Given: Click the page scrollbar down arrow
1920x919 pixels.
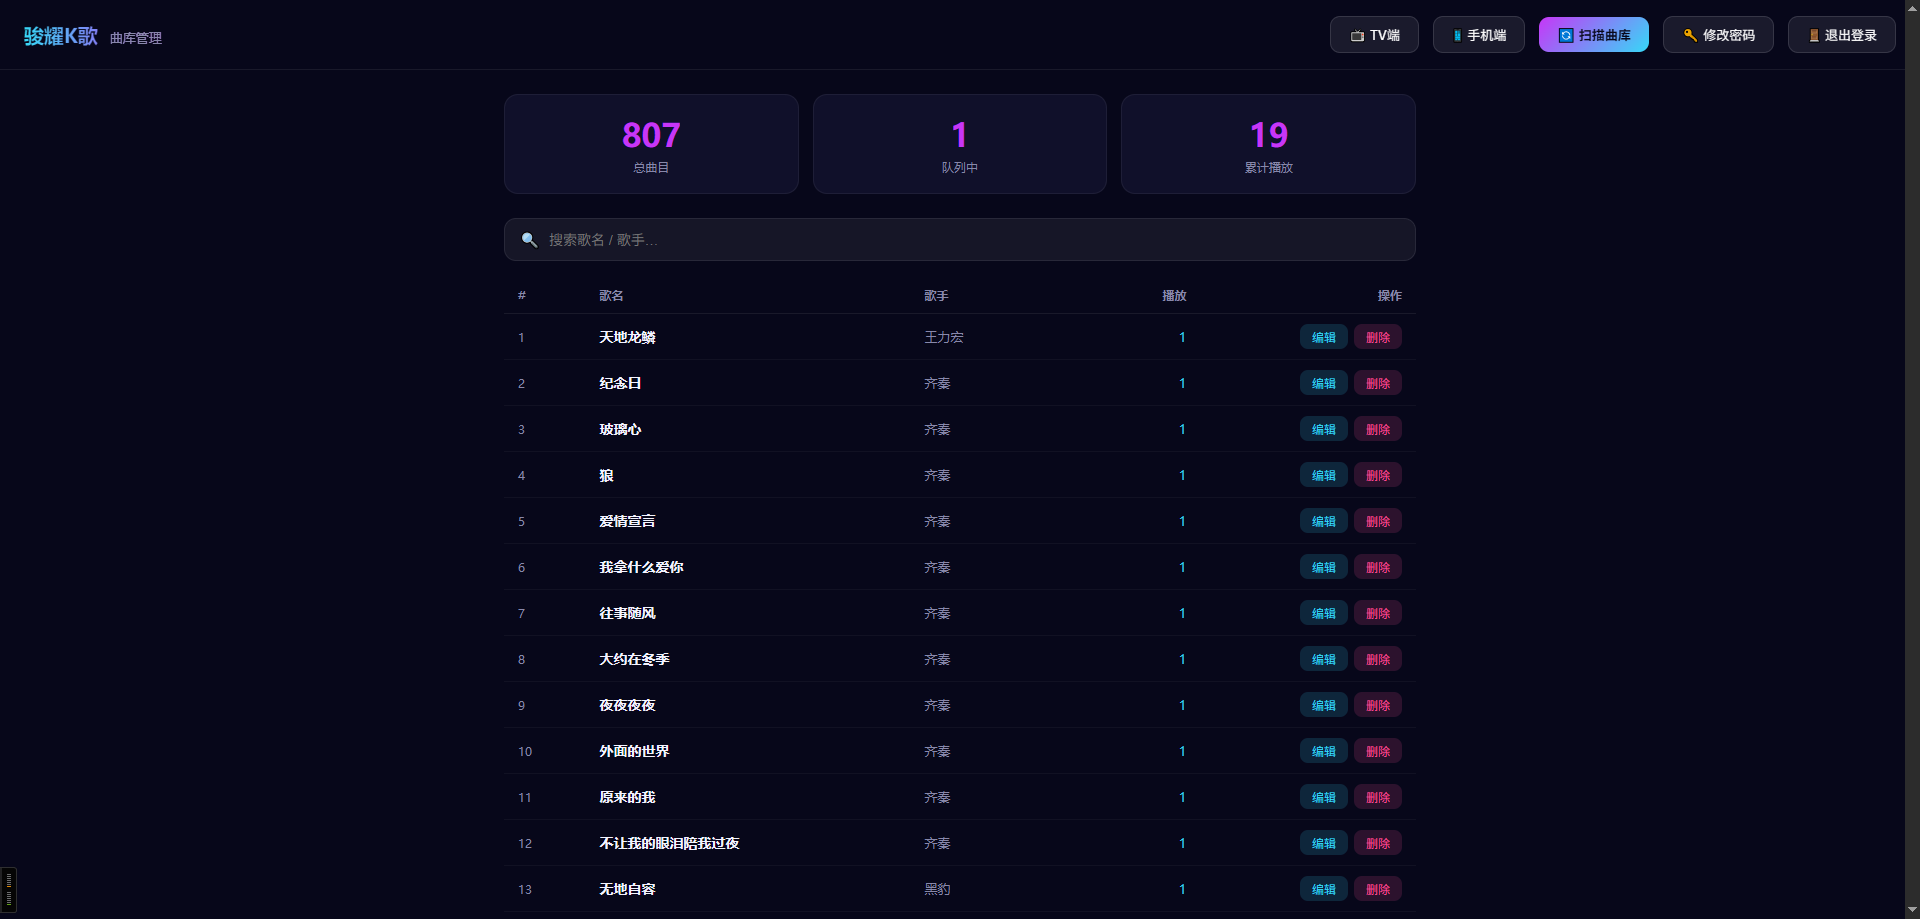Looking at the screenshot, I should pos(1912,910).
